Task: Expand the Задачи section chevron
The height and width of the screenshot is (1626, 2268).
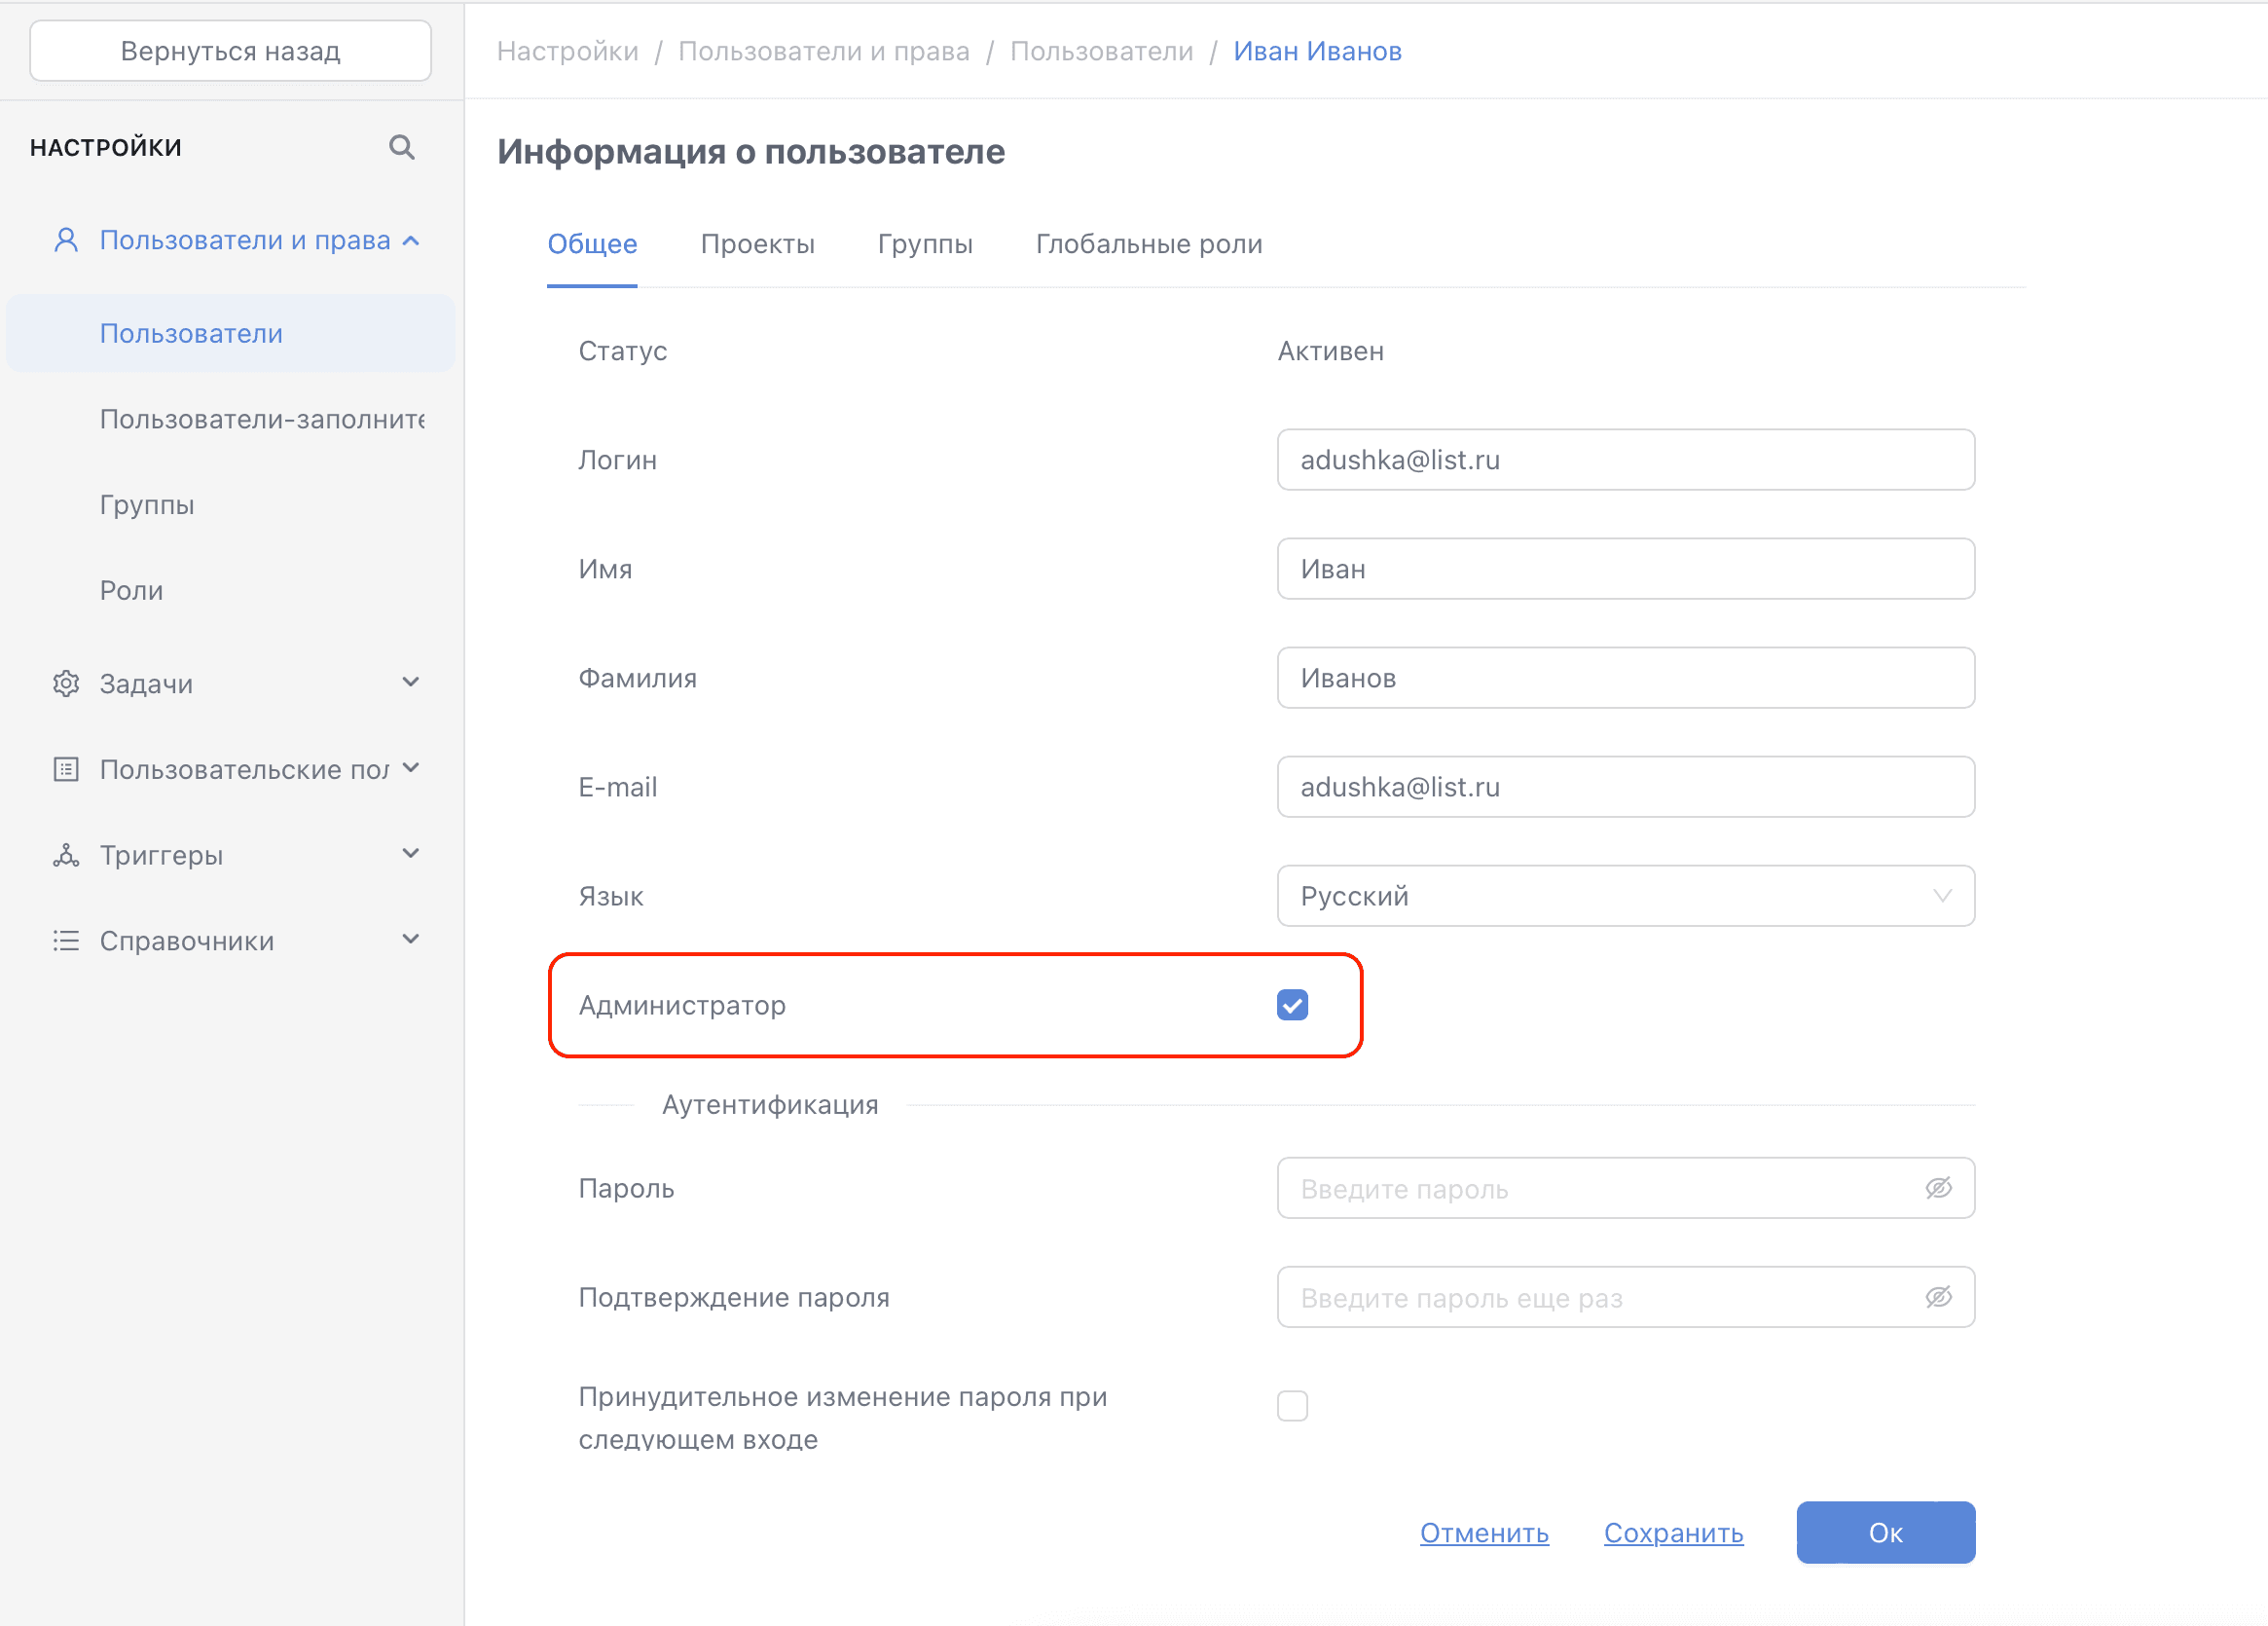Action: [411, 682]
